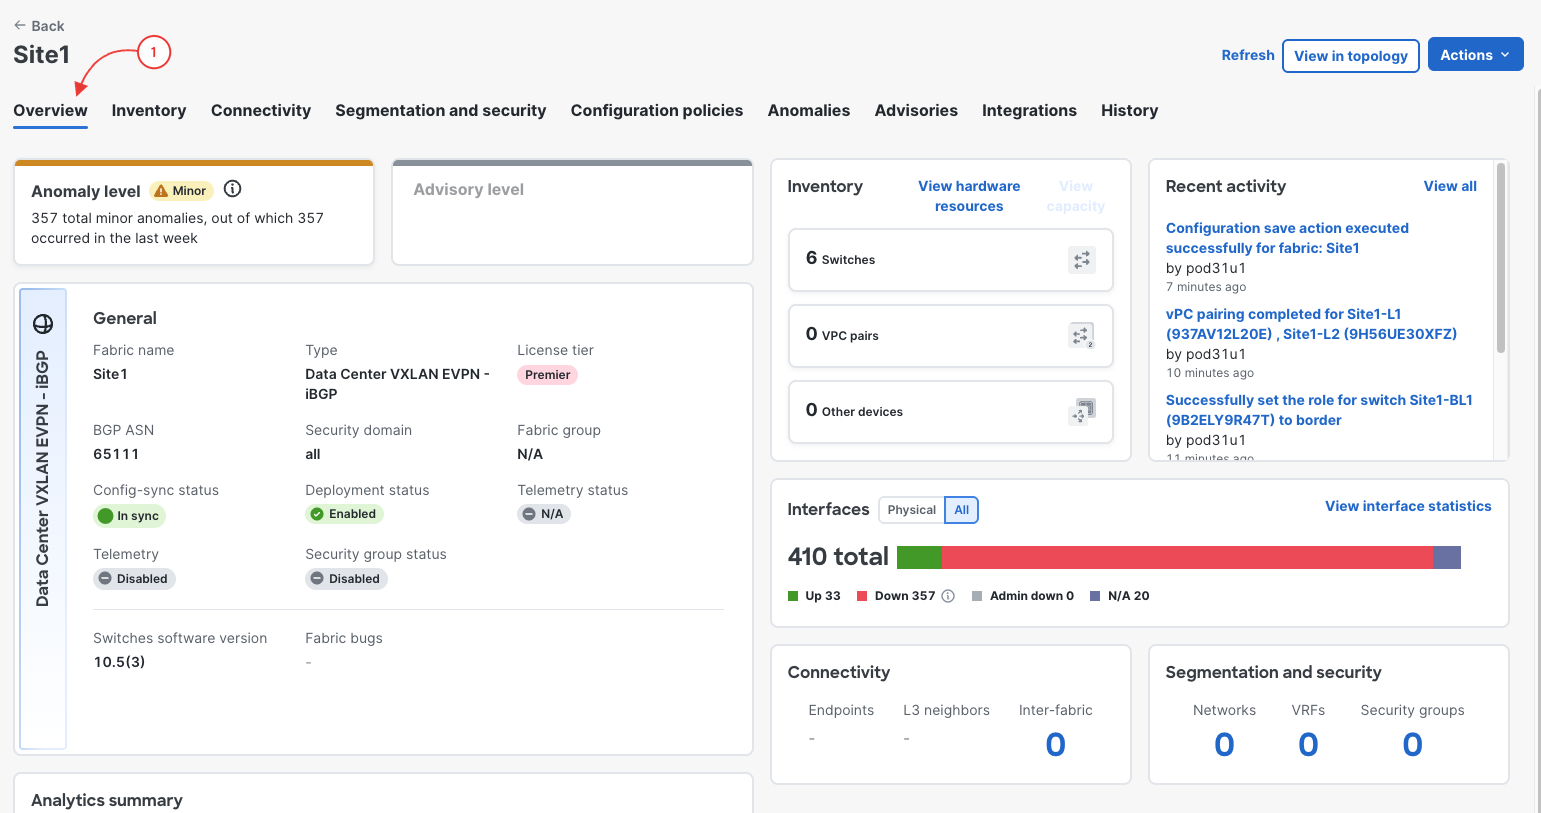
Task: Expand the Data Center VXLAN EVPN side panel
Action: click(43, 519)
